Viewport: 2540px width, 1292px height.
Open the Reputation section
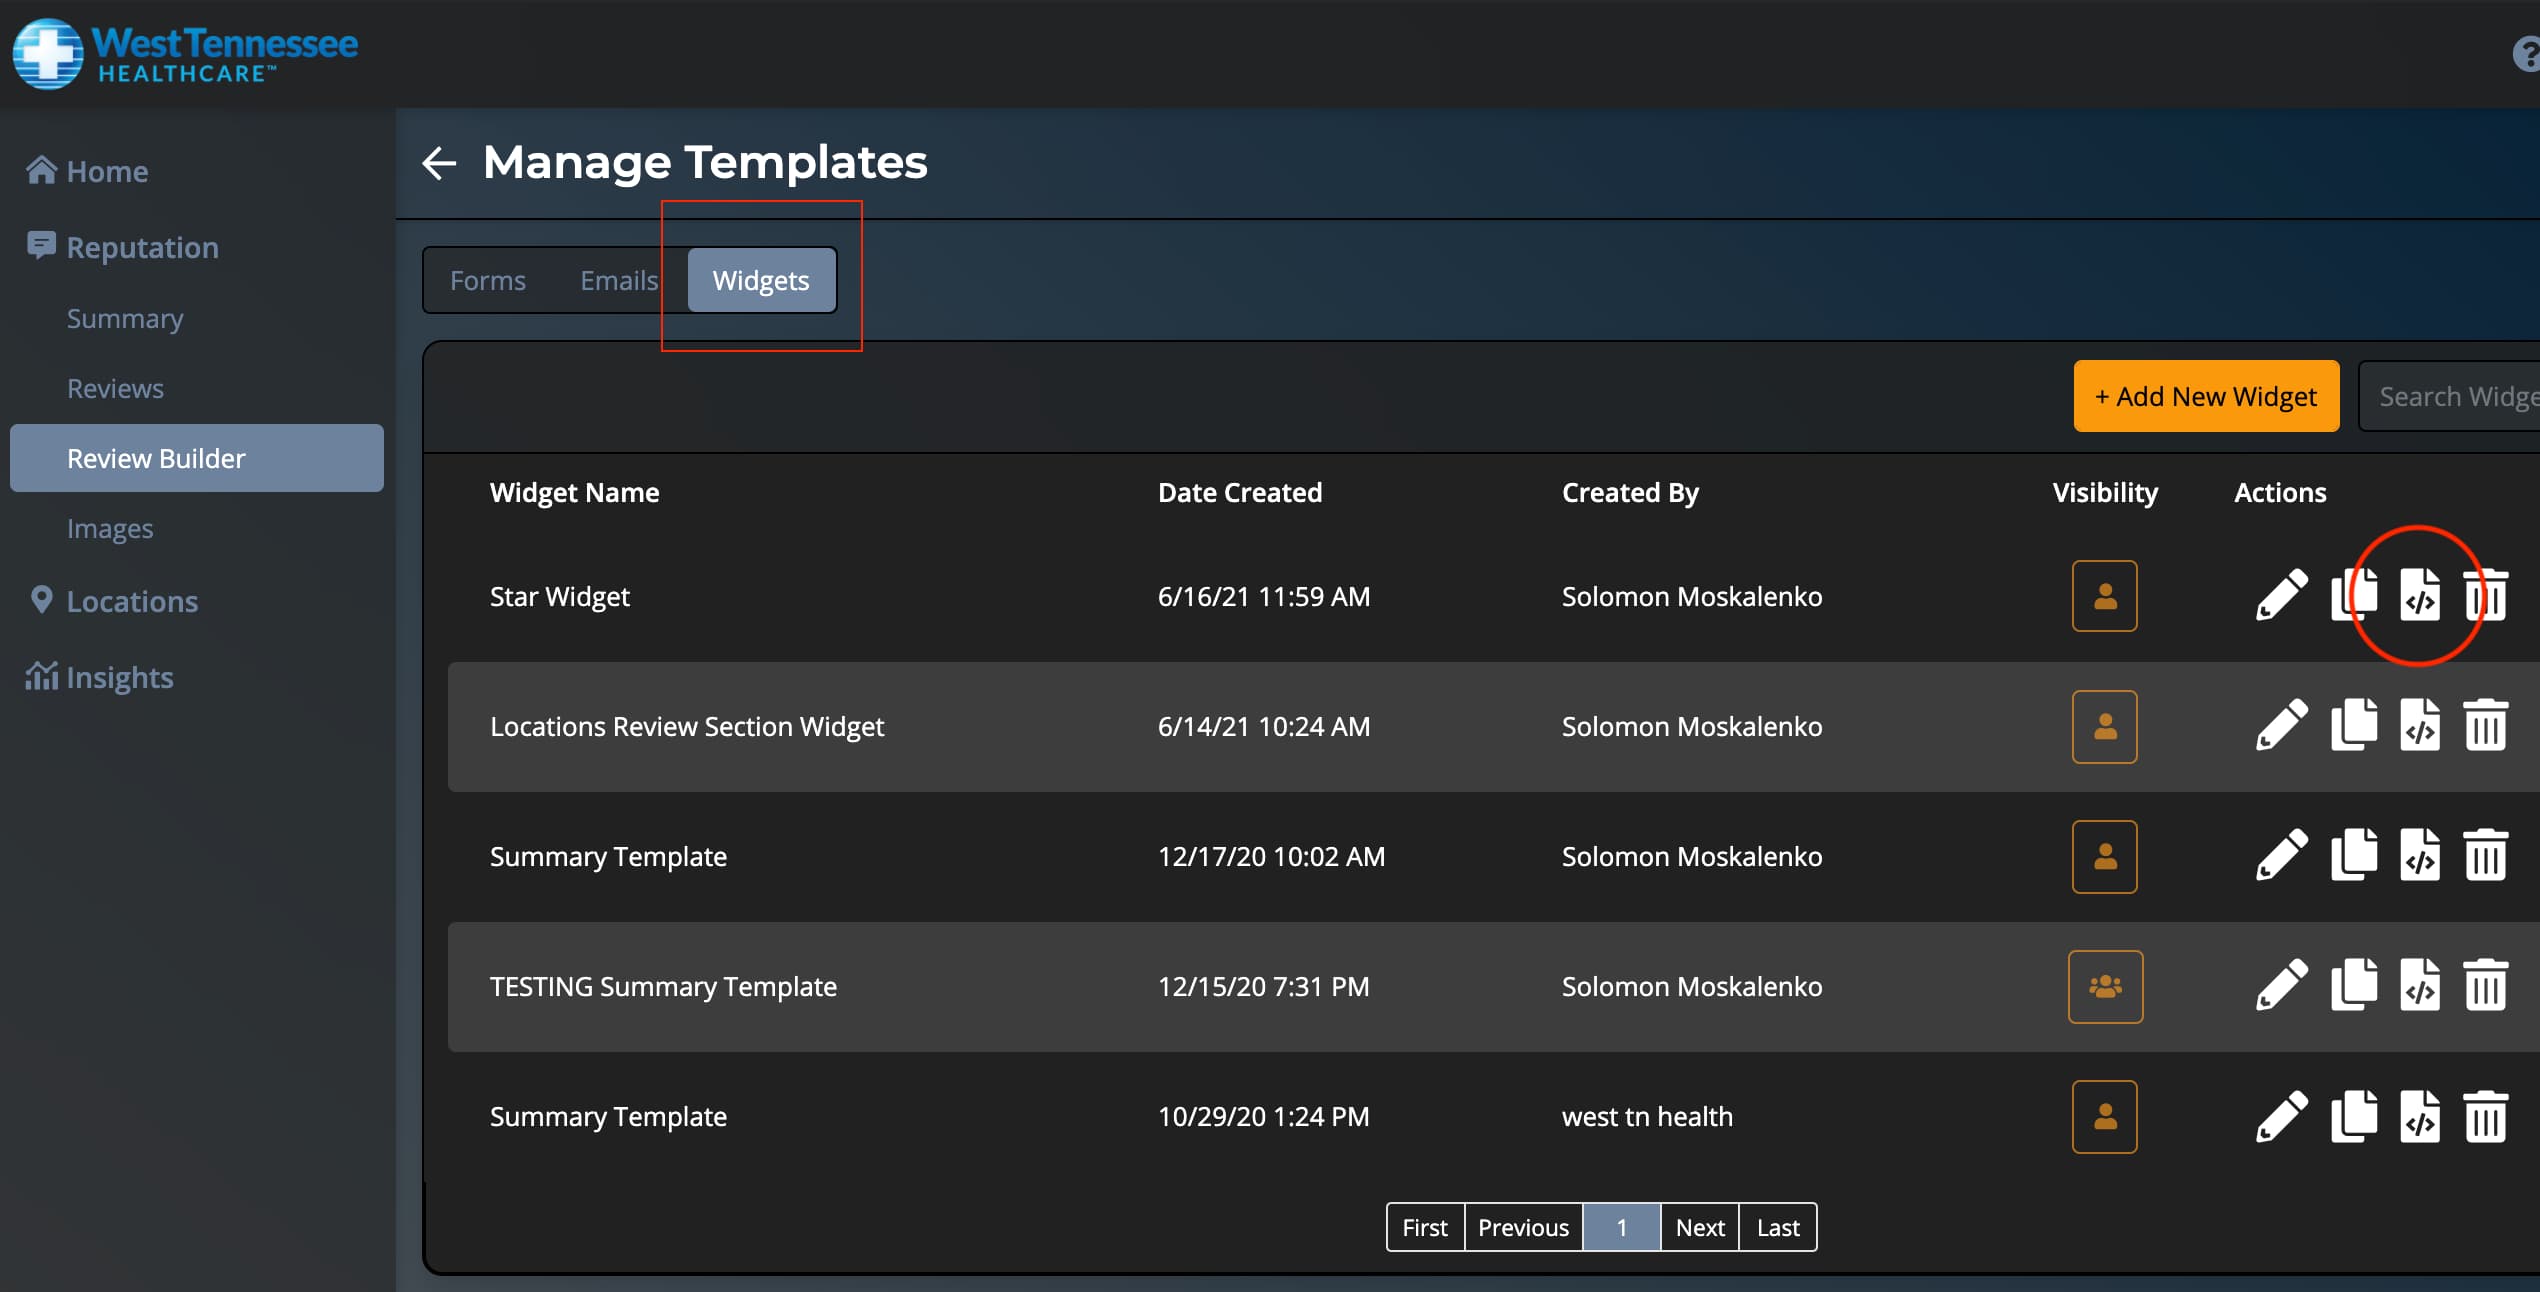click(x=123, y=247)
